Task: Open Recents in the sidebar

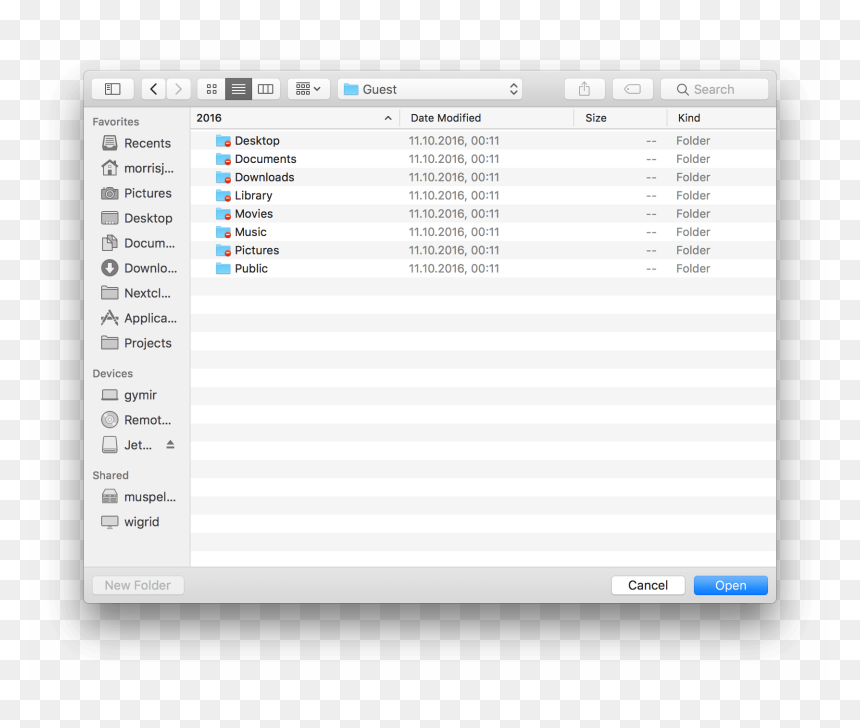Action: pos(137,143)
